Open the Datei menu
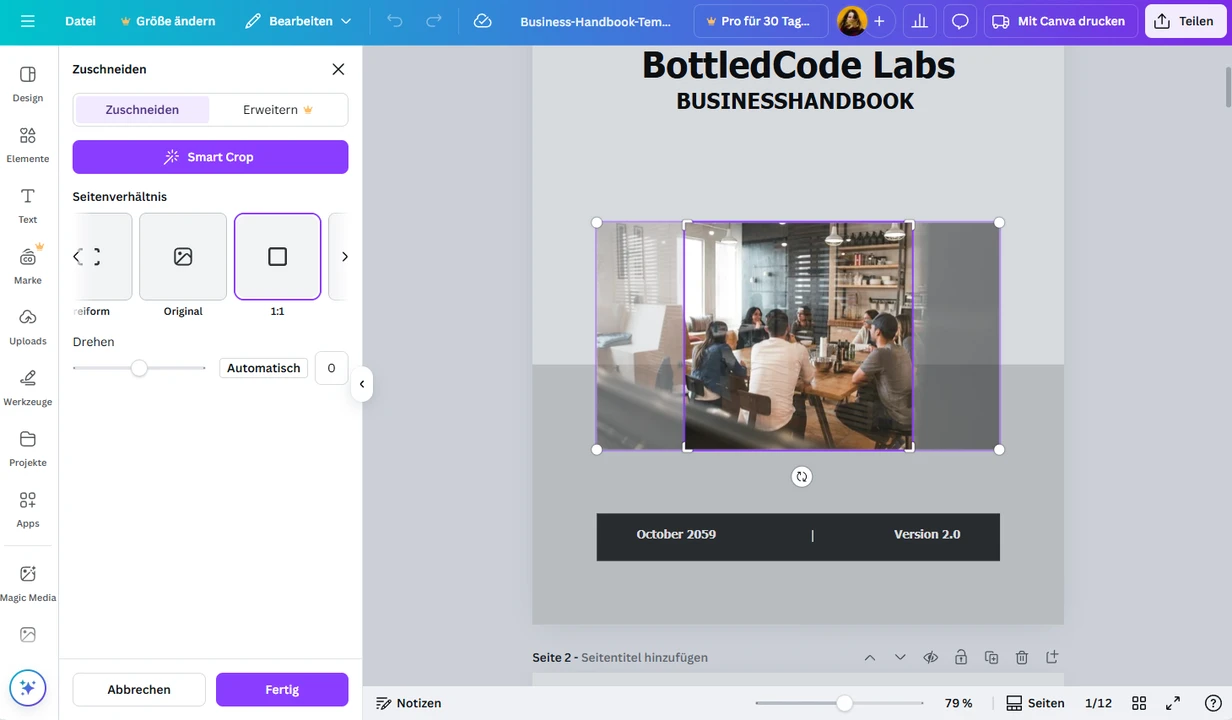 (x=80, y=21)
